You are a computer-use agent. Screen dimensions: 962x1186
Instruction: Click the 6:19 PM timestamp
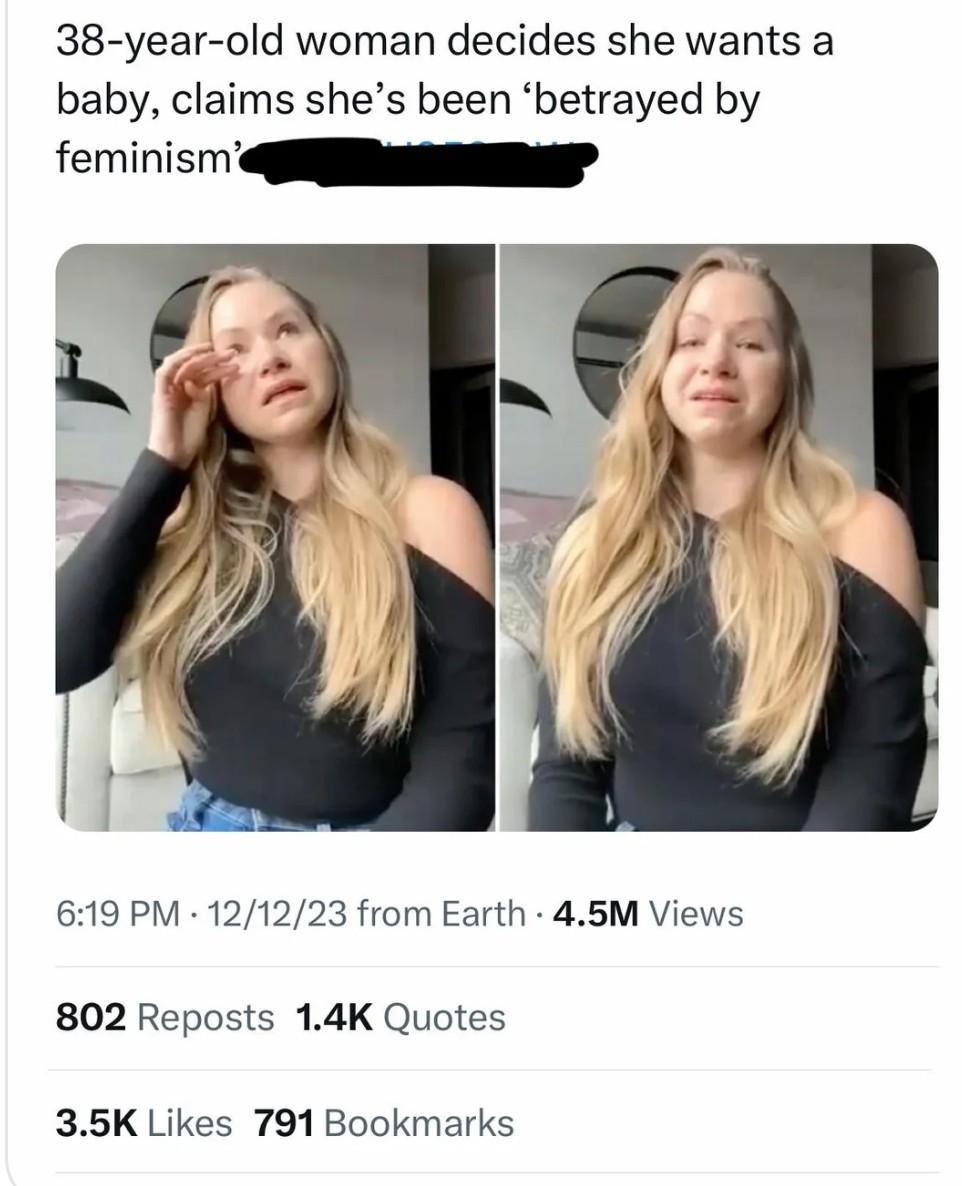click(118, 913)
